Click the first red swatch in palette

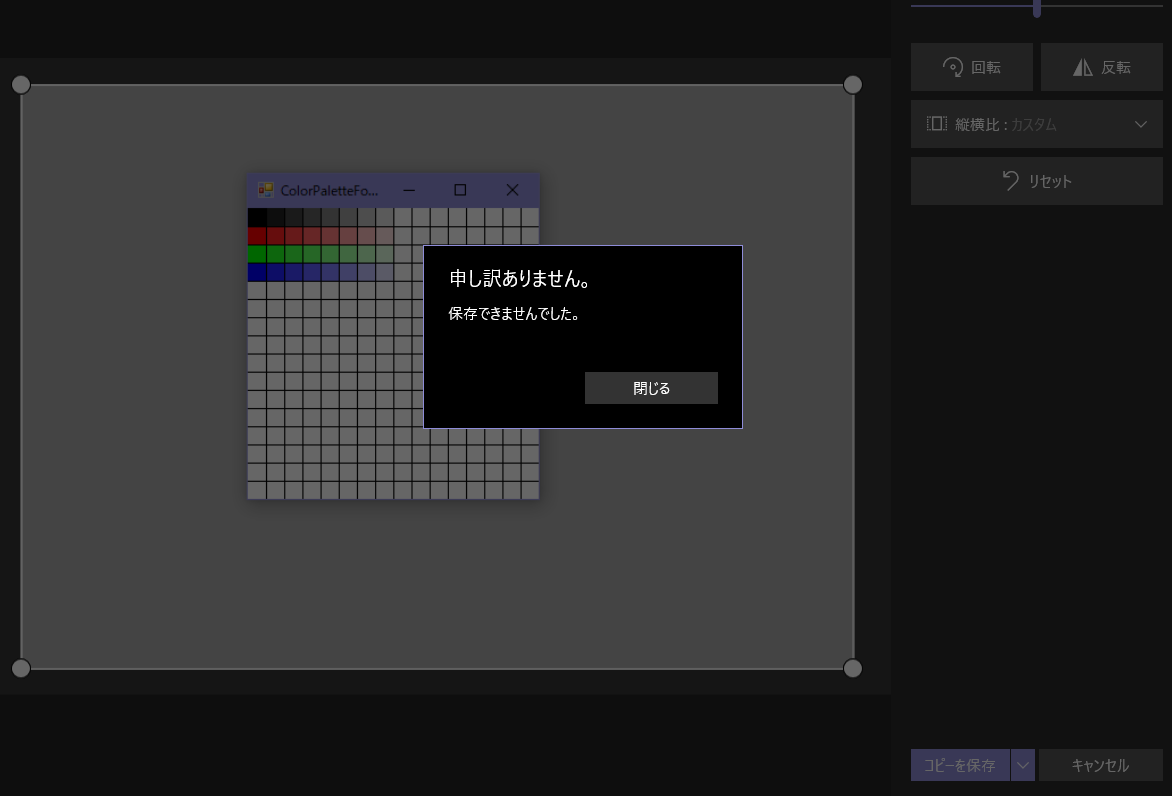(x=257, y=235)
